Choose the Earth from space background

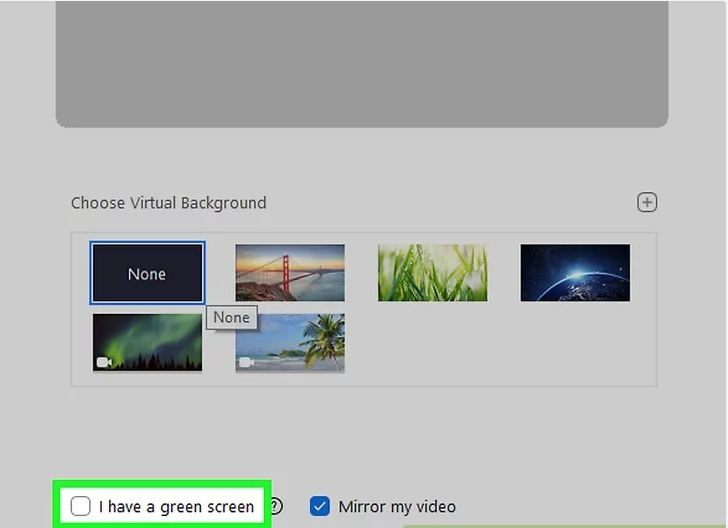point(575,273)
